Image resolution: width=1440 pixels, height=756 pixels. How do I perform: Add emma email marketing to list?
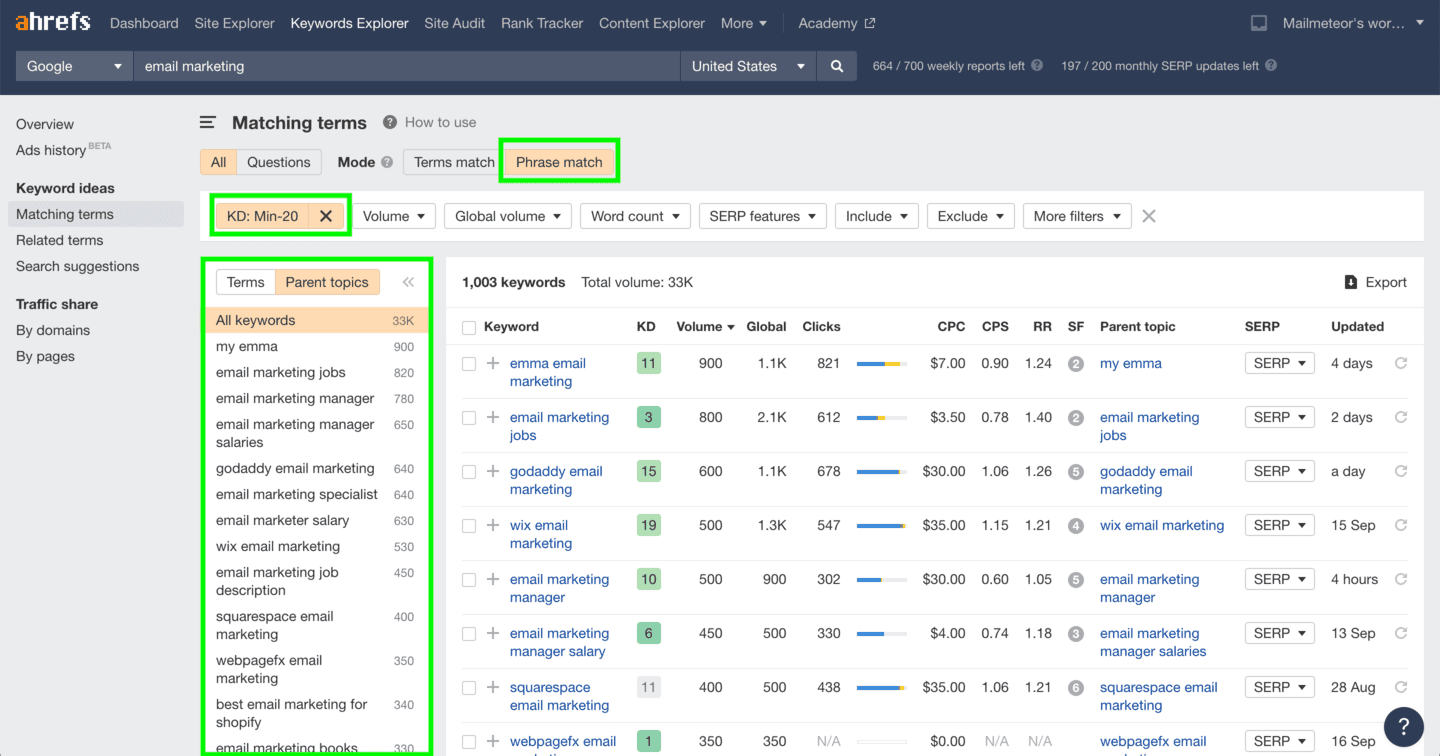493,364
